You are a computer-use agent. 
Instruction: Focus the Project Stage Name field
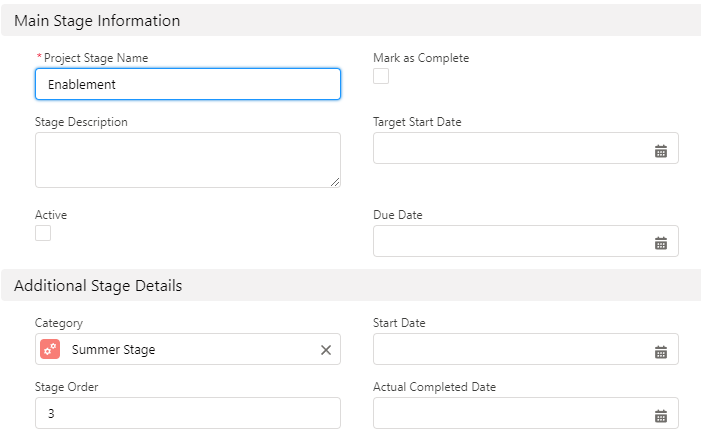pyautogui.click(x=187, y=84)
